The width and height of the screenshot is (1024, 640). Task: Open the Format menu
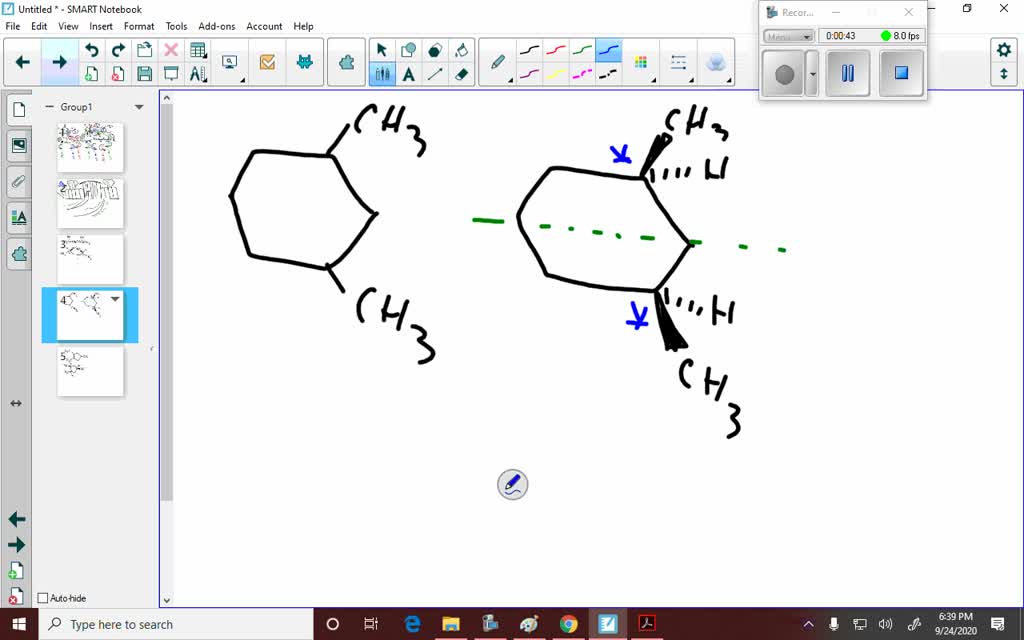click(138, 26)
